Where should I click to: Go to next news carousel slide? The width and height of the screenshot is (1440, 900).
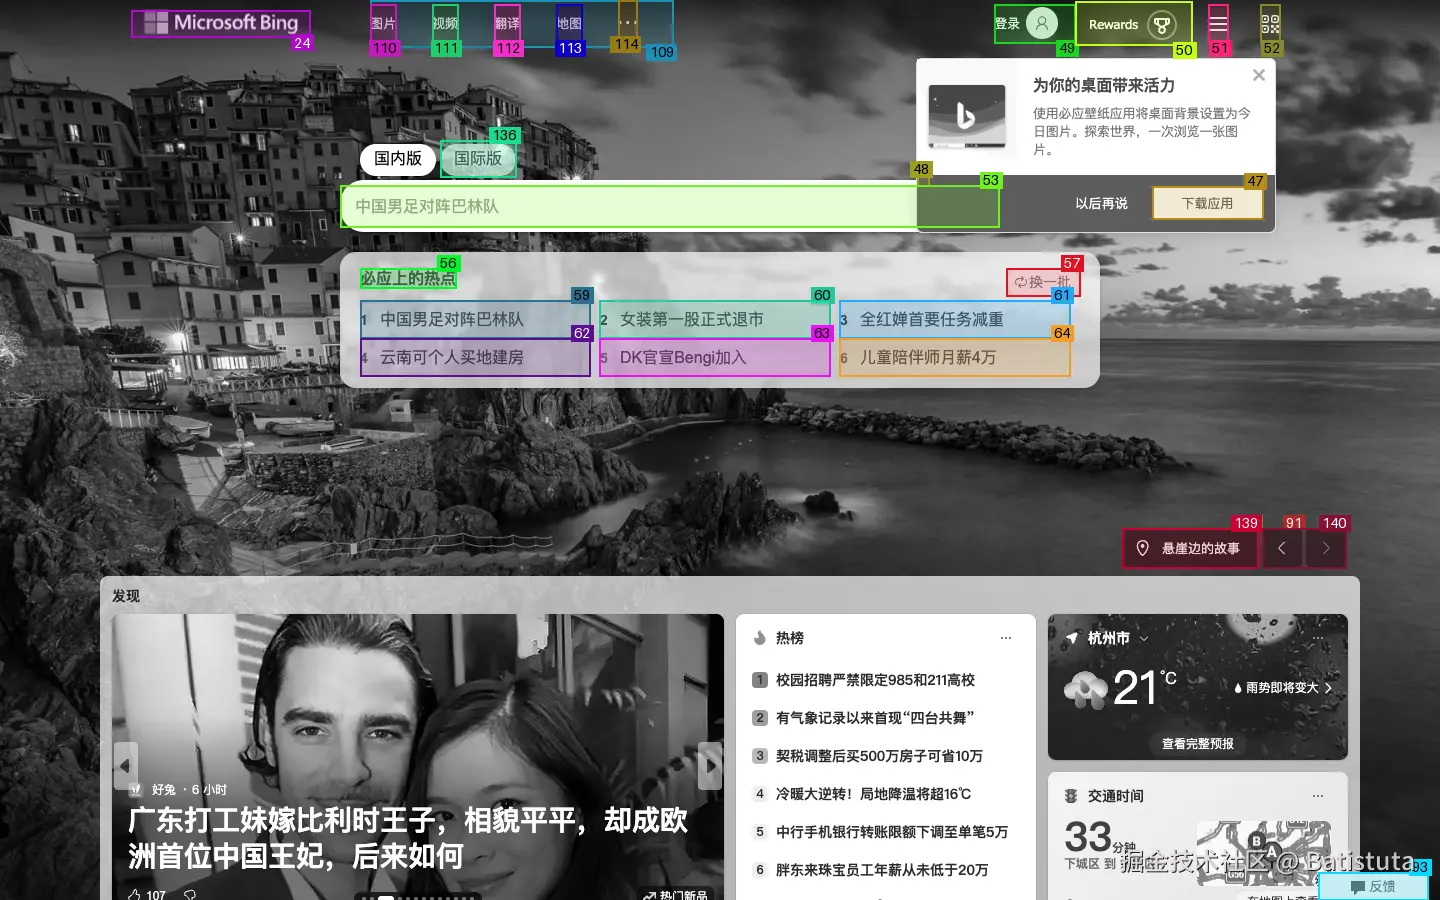click(x=710, y=766)
